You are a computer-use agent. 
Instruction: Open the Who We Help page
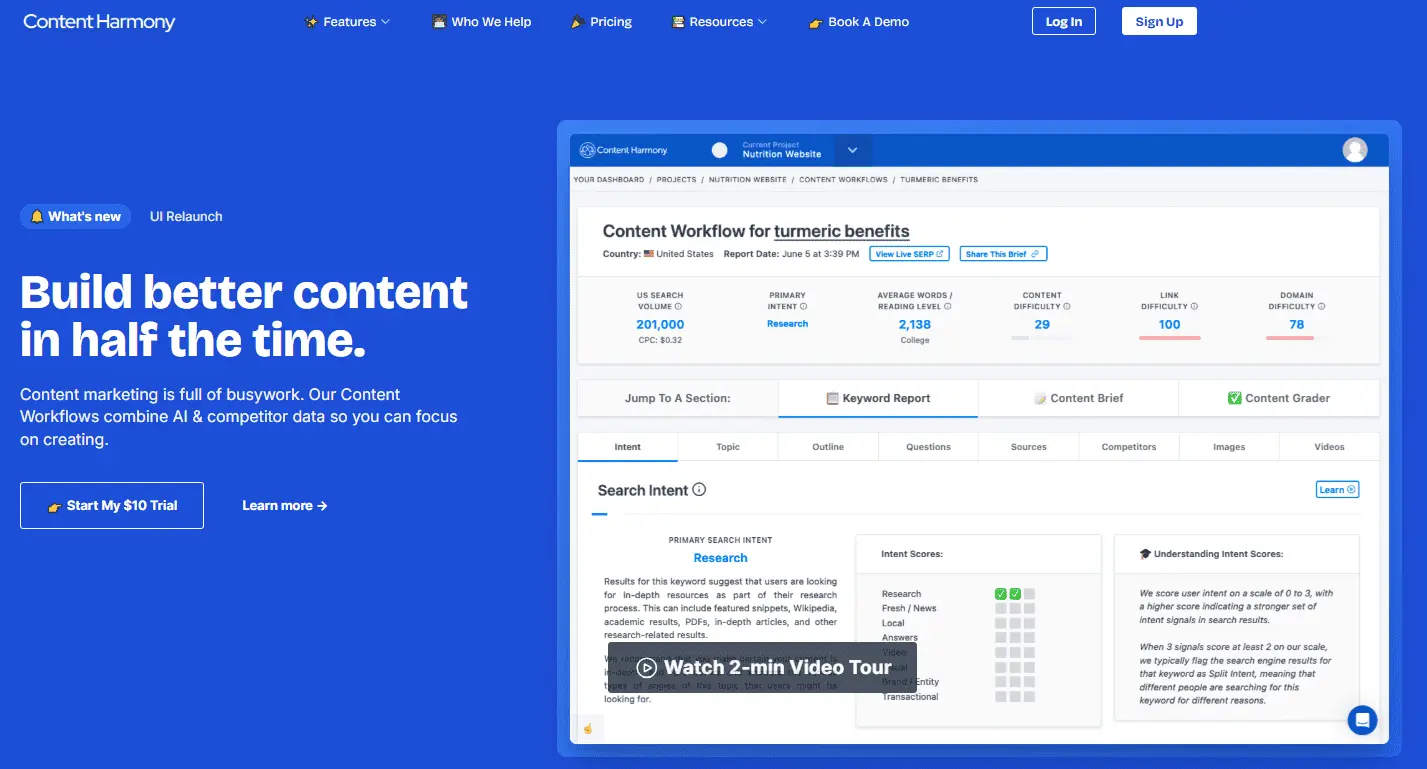481,21
